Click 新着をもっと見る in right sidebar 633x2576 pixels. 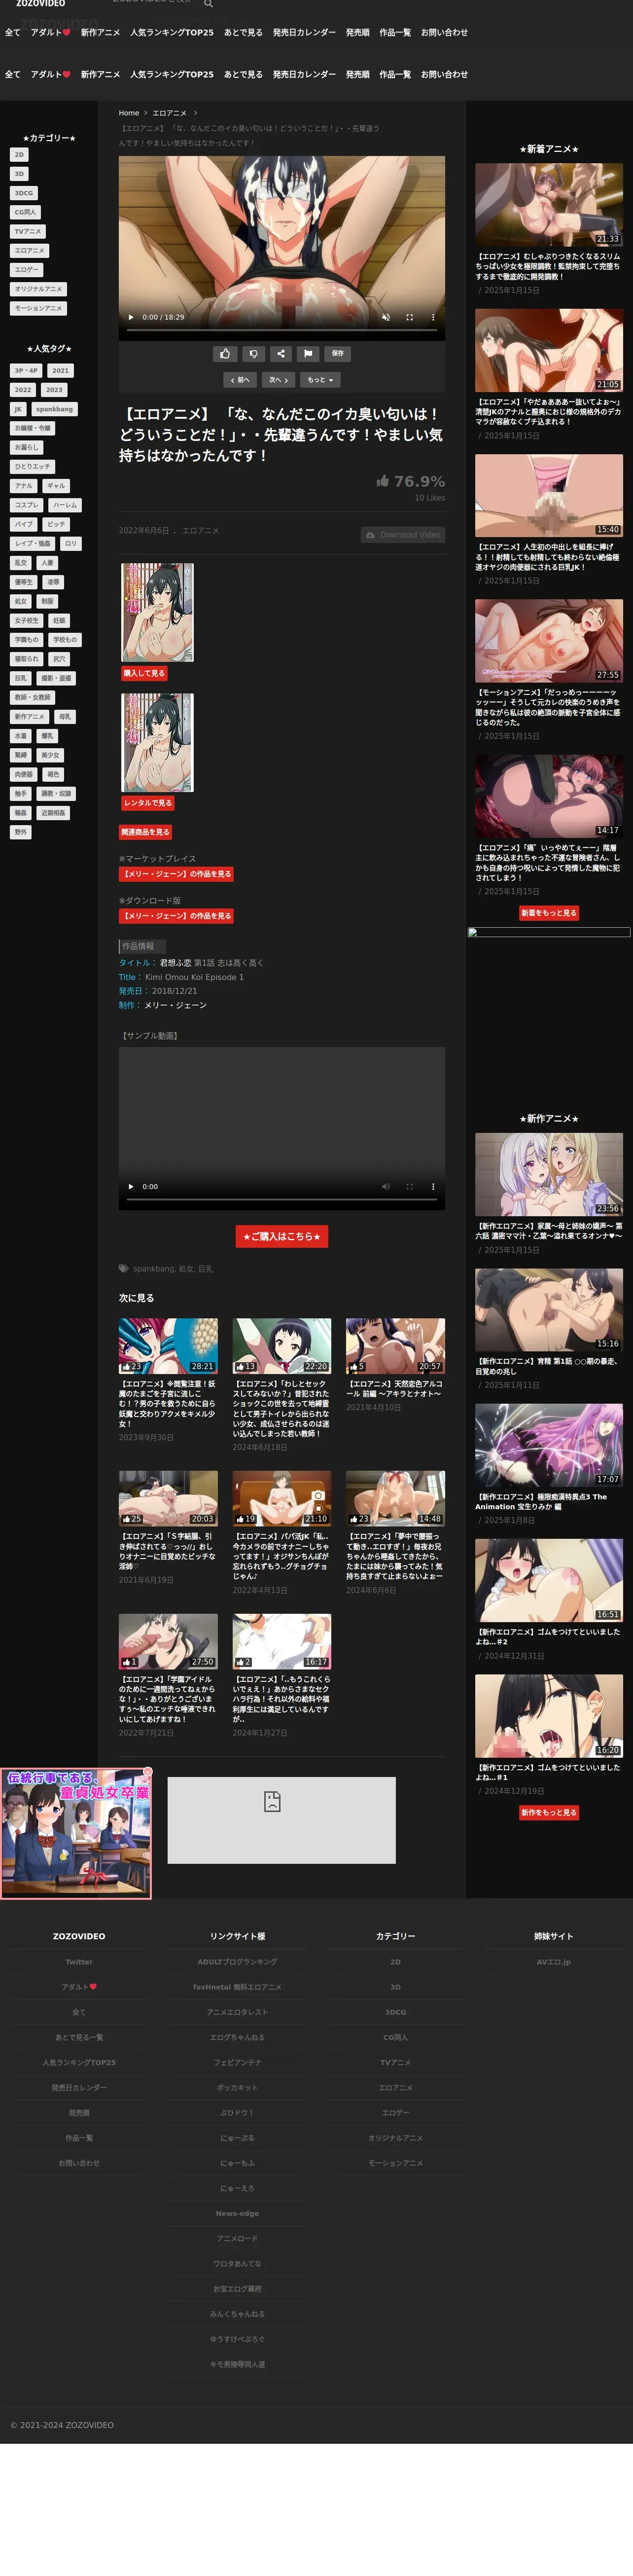(549, 913)
